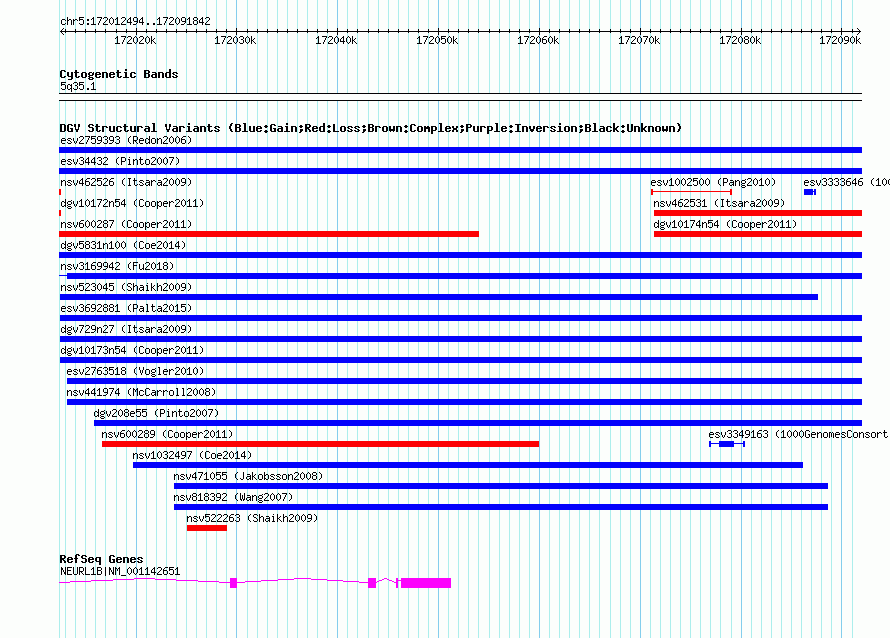Open dgv10174n54 (Cooper2011) label
This screenshot has height=638, width=890.
725,224
